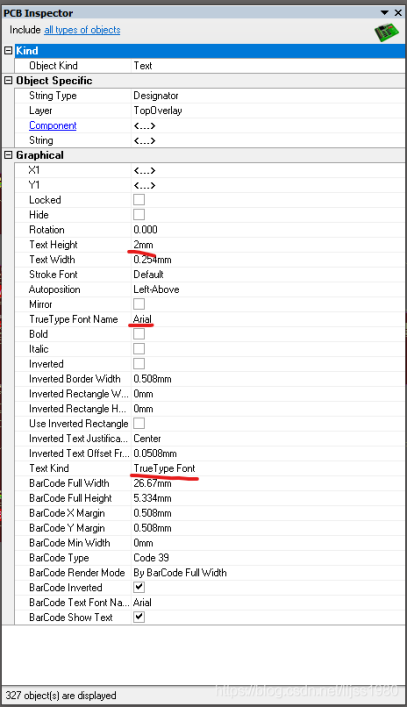Toggle the Bold checkbox

click(x=139, y=334)
